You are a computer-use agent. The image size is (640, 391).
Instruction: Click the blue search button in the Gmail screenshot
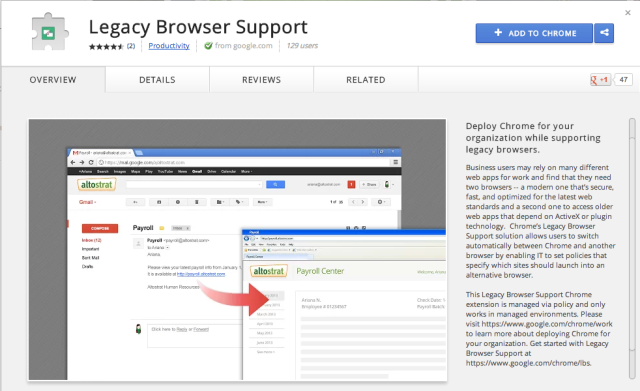point(276,185)
